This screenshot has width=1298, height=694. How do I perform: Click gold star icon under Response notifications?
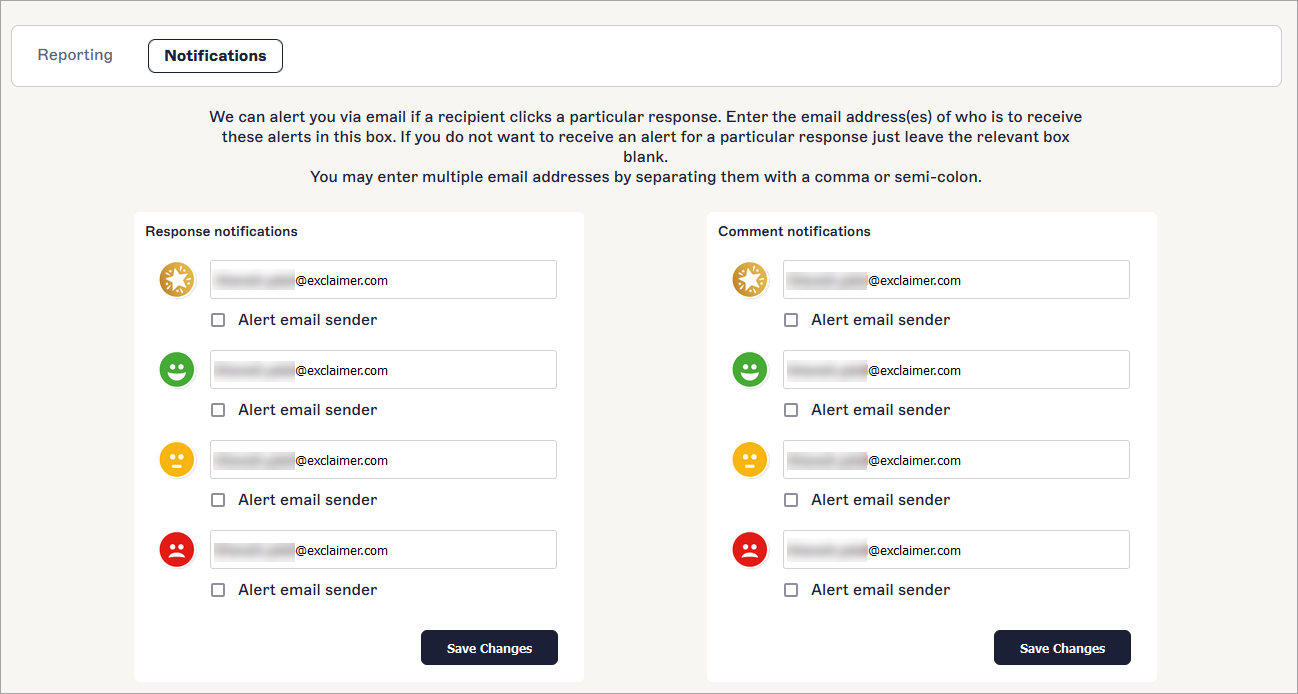(x=176, y=280)
